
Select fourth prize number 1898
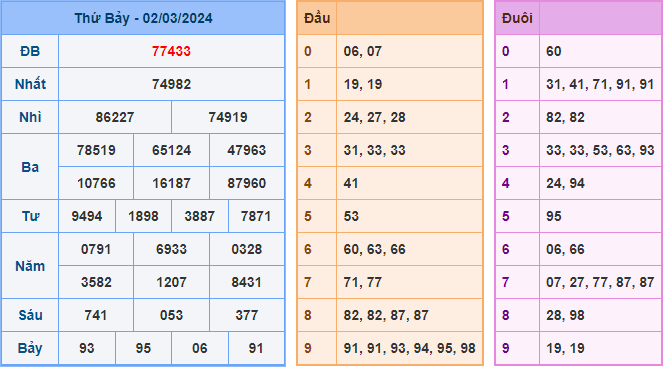coord(143,216)
